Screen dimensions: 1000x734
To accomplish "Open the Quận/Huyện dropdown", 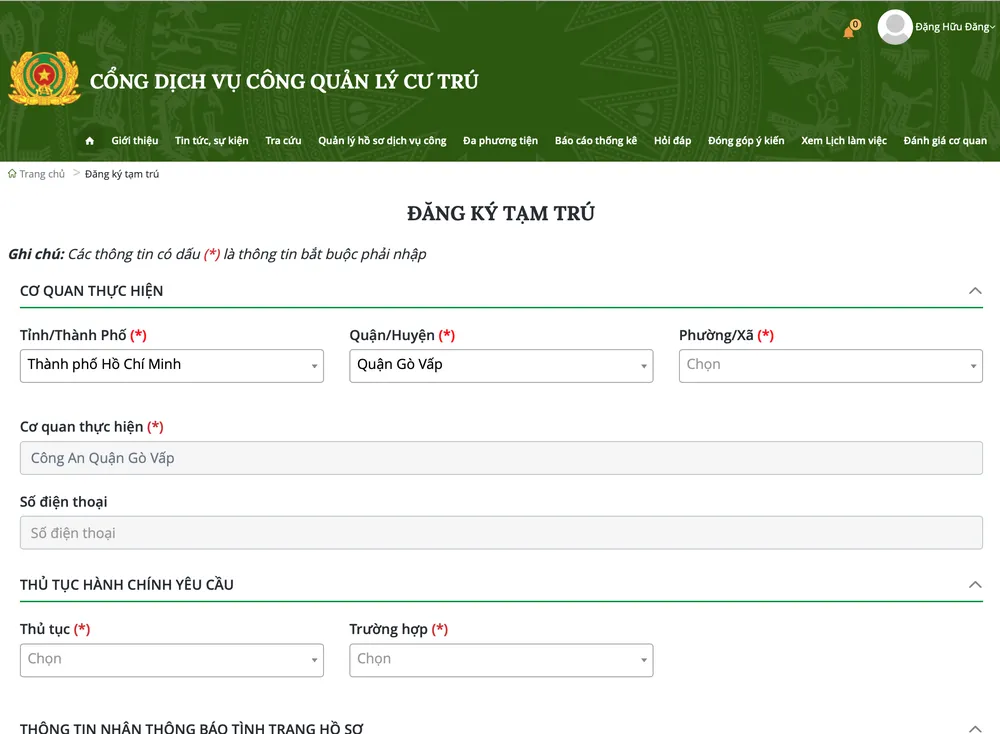I will point(501,366).
